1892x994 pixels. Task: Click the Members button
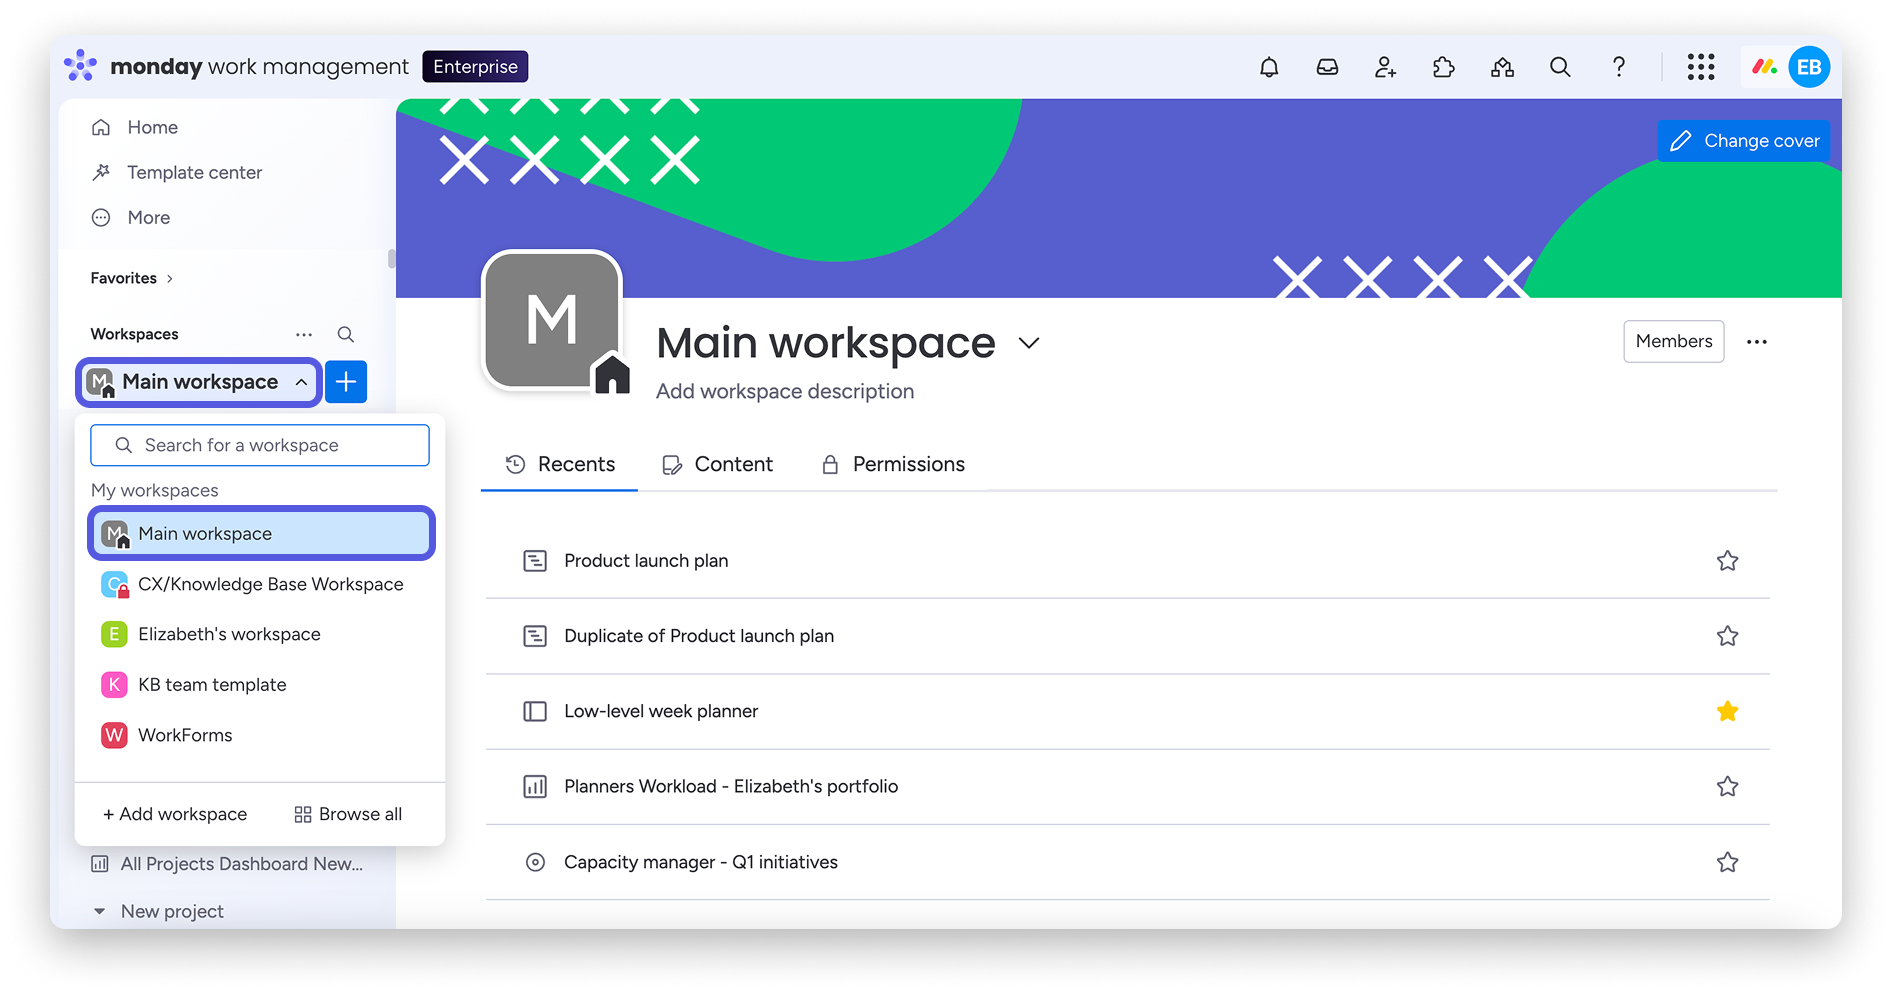(1673, 341)
